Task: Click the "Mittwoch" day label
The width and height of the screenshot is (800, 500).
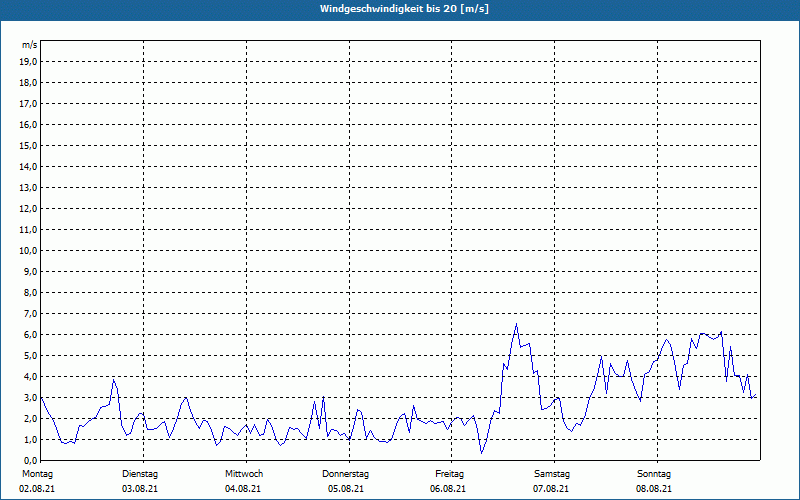Action: click(x=244, y=474)
